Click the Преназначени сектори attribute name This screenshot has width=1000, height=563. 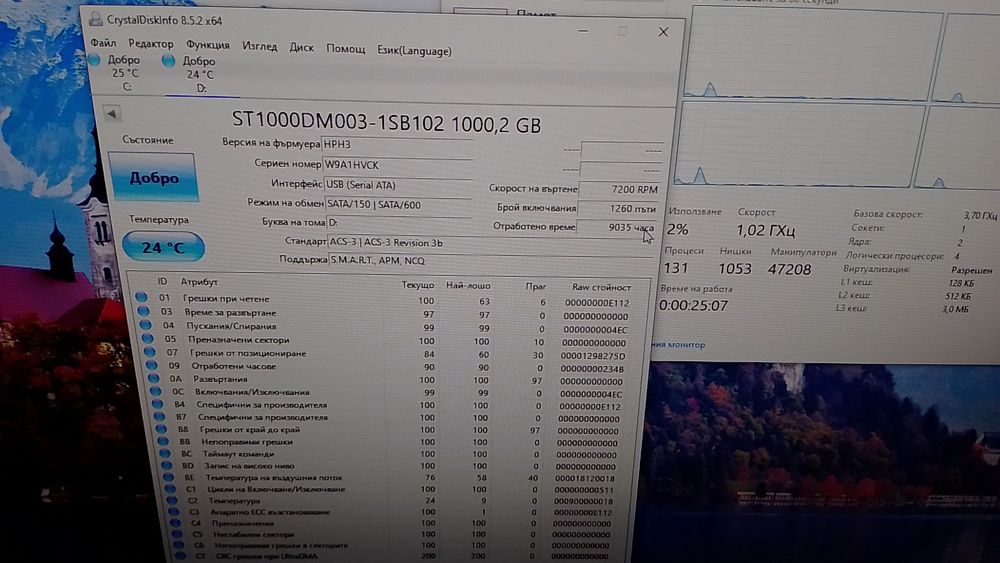pos(239,340)
